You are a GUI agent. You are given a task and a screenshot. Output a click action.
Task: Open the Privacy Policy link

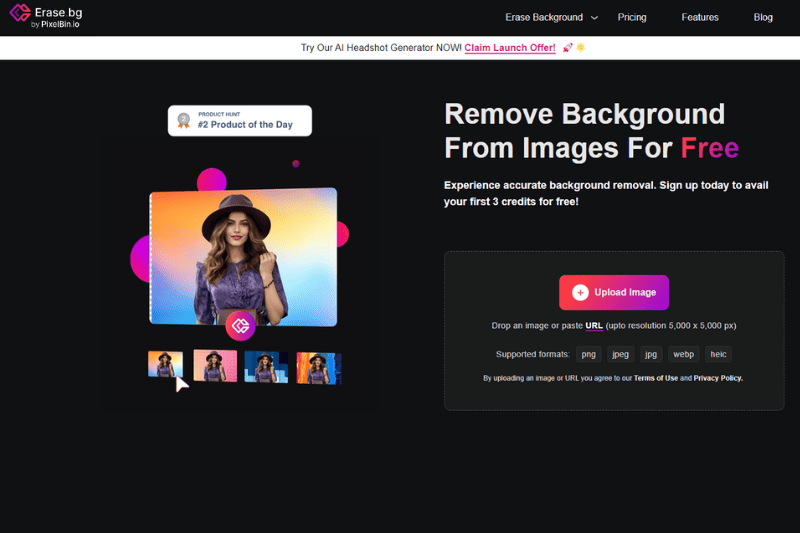[x=718, y=378]
